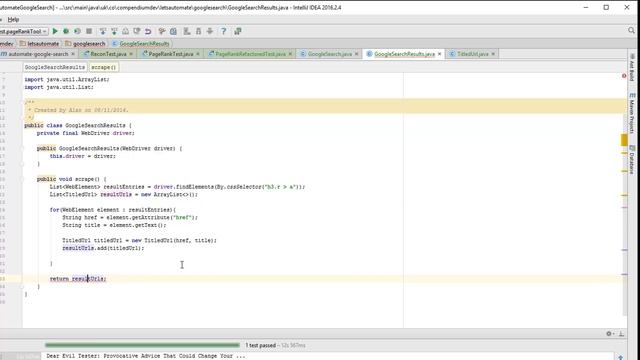The height and width of the screenshot is (360, 640).
Task: Click the scrape() structure breadcrumb
Action: point(104,67)
